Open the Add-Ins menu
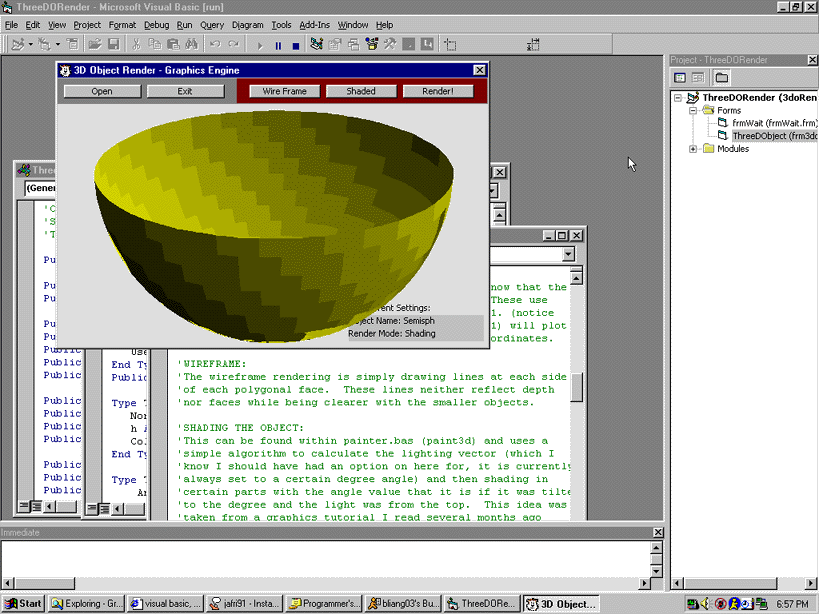Image resolution: width=819 pixels, height=614 pixels. 314,24
